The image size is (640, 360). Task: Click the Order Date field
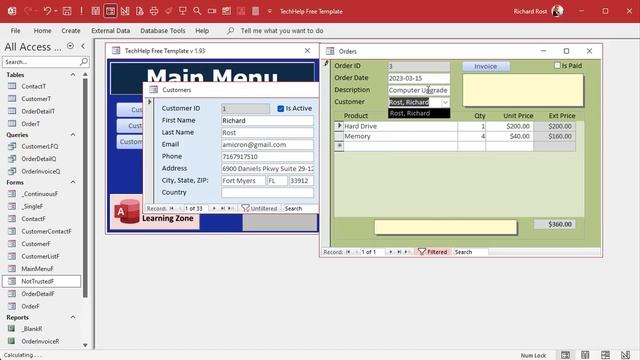point(419,78)
